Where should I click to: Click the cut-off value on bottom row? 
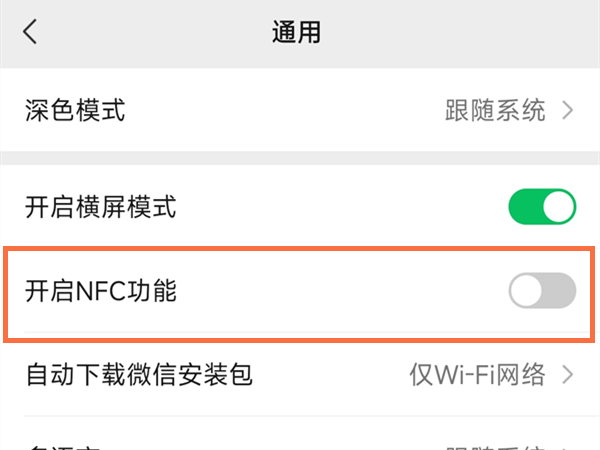[495, 445]
